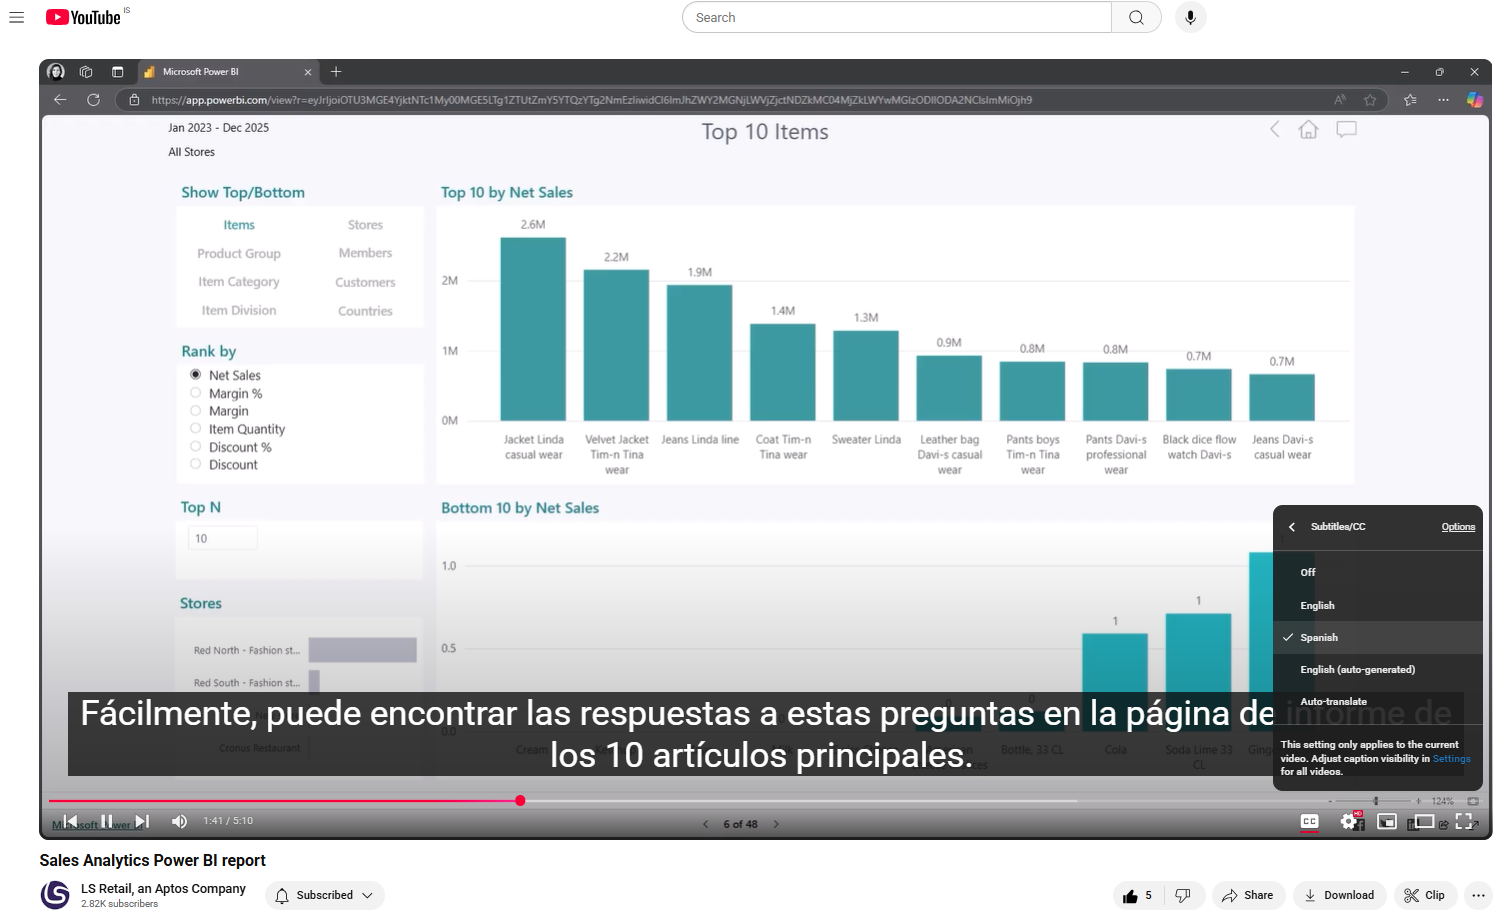The image size is (1508, 922).
Task: Click the report back chevron icon
Action: click(1274, 129)
